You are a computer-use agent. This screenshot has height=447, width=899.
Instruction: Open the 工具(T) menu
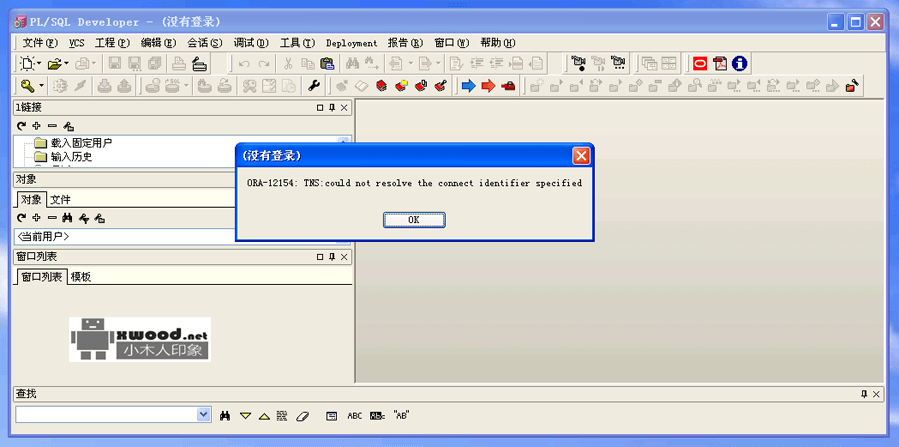(x=298, y=43)
